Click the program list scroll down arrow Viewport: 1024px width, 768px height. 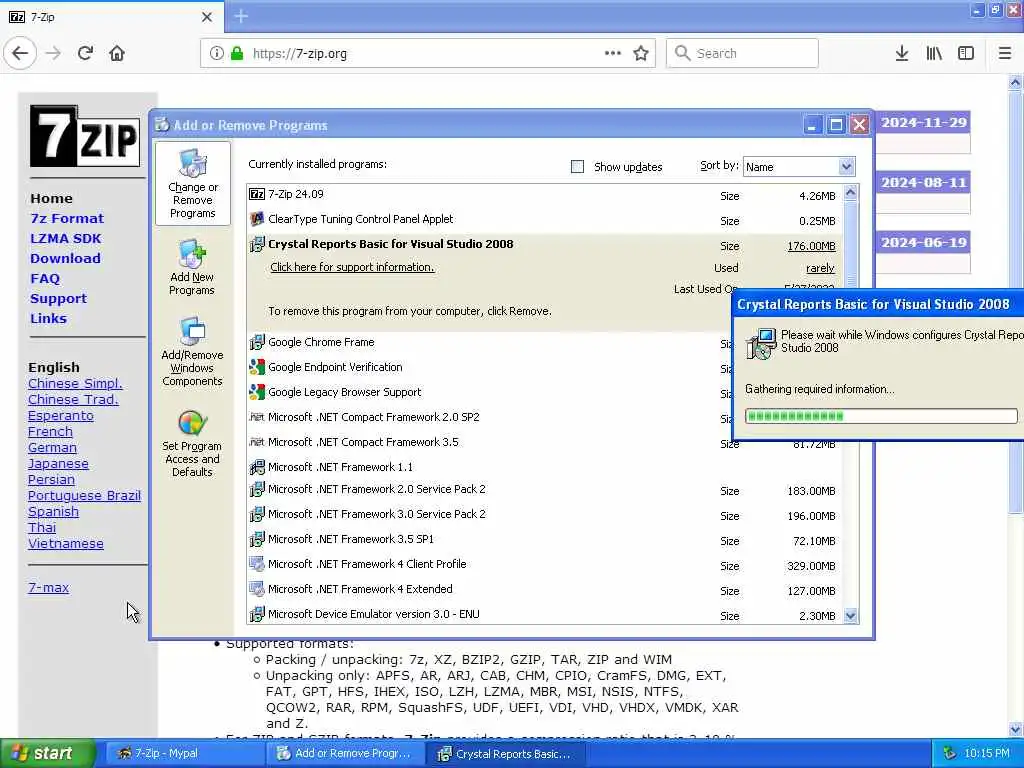(x=850, y=615)
